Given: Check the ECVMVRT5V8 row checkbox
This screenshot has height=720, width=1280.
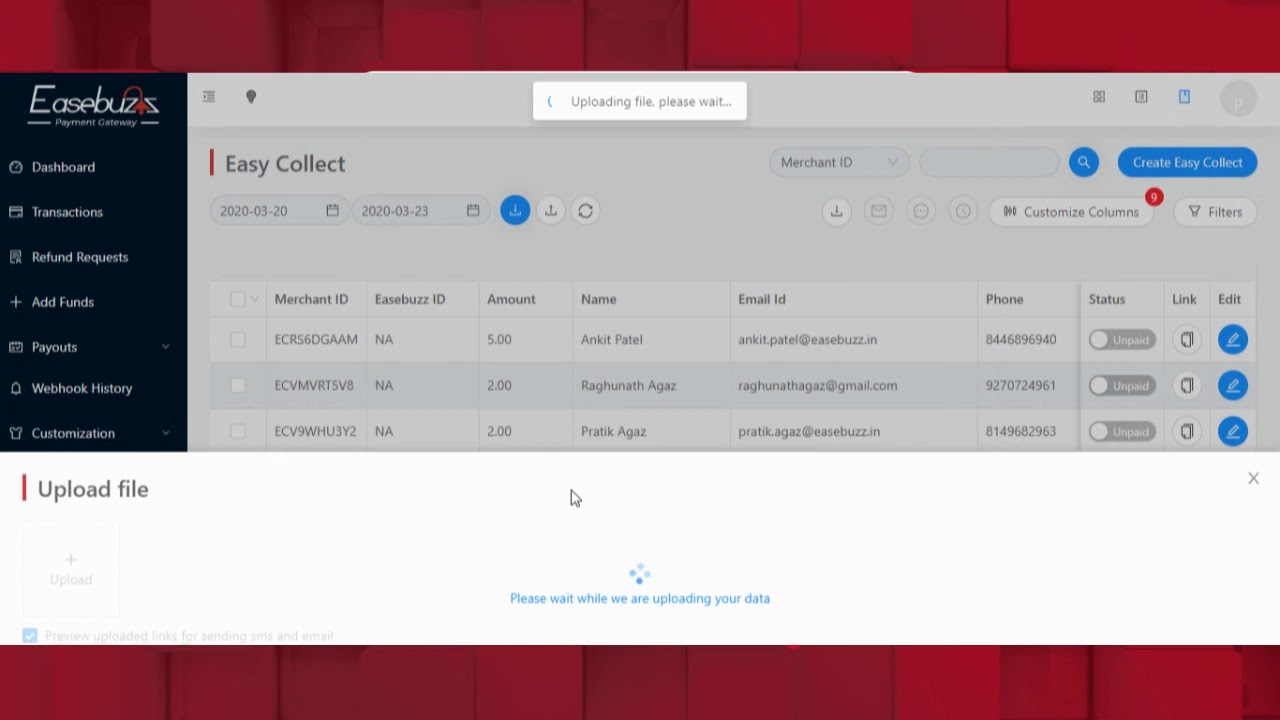Looking at the screenshot, I should click(x=238, y=385).
